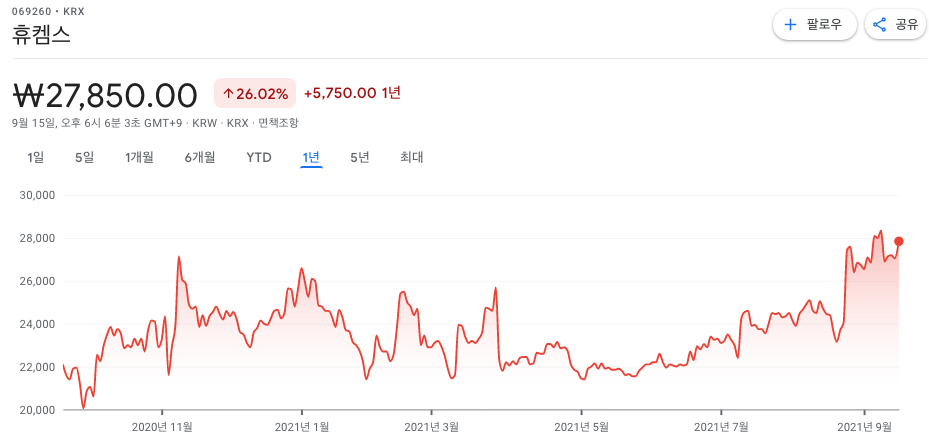Viewport: 929px width, 443px height.
Task: Click the ₩27,850.00 price value
Action: coord(105,95)
